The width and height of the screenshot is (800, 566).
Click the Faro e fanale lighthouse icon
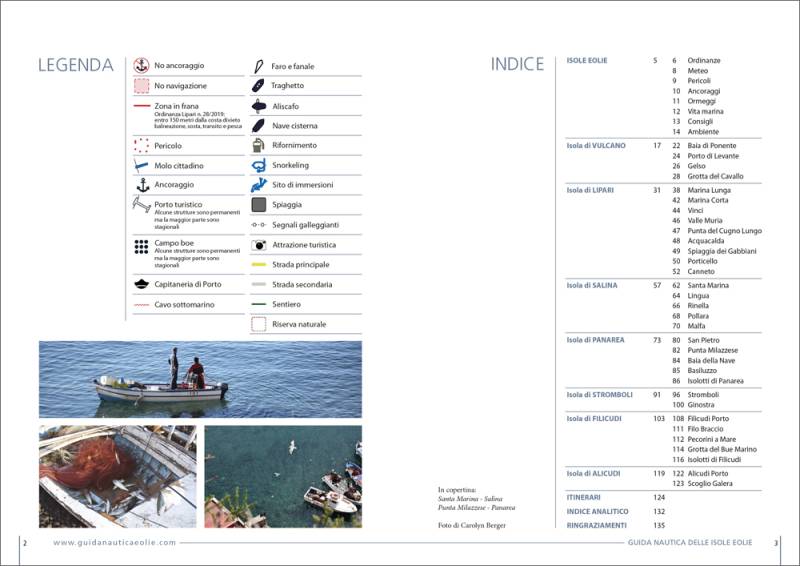coord(258,66)
